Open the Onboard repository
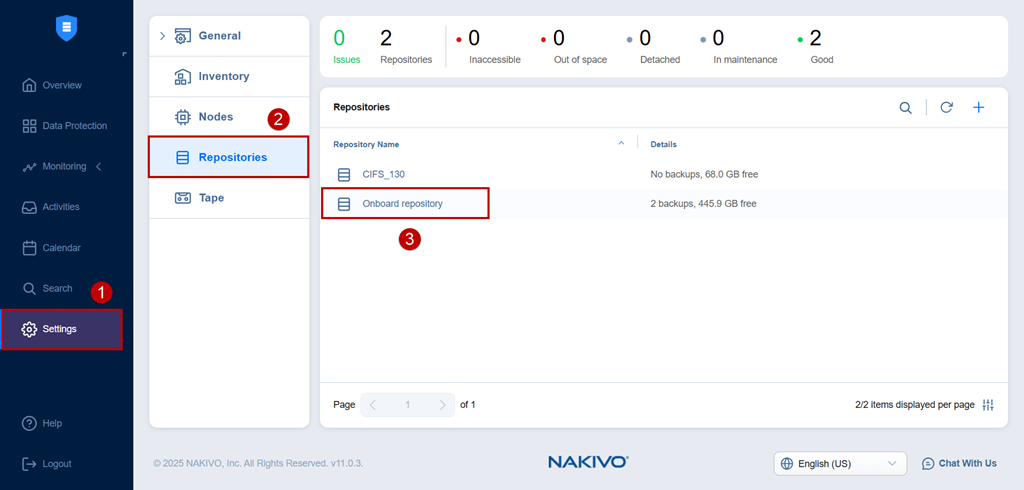 point(402,204)
